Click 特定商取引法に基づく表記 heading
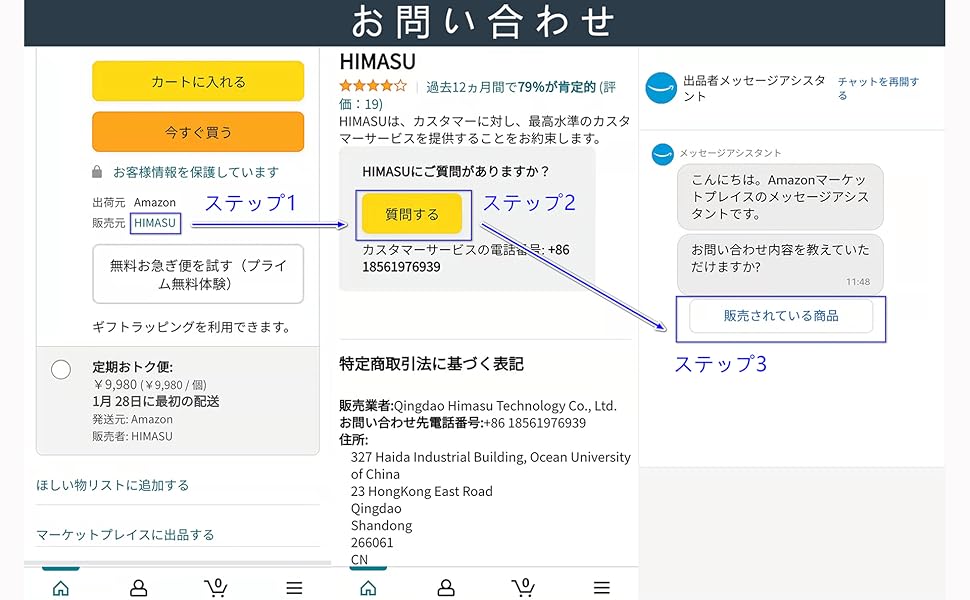970x600 pixels. click(x=431, y=364)
